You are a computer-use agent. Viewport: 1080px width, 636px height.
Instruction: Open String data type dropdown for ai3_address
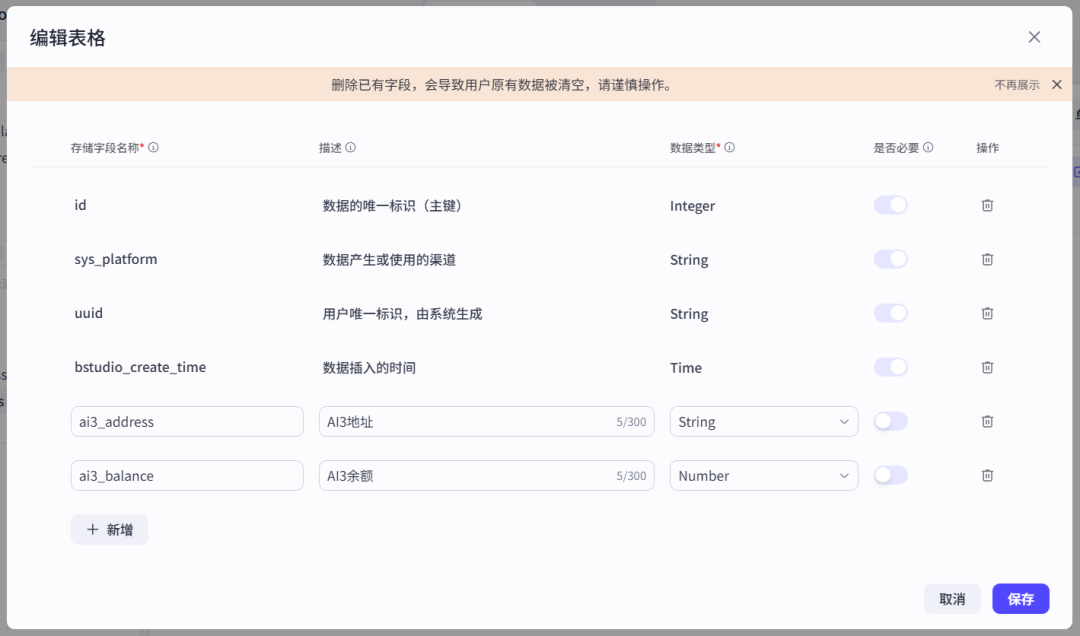(x=764, y=422)
